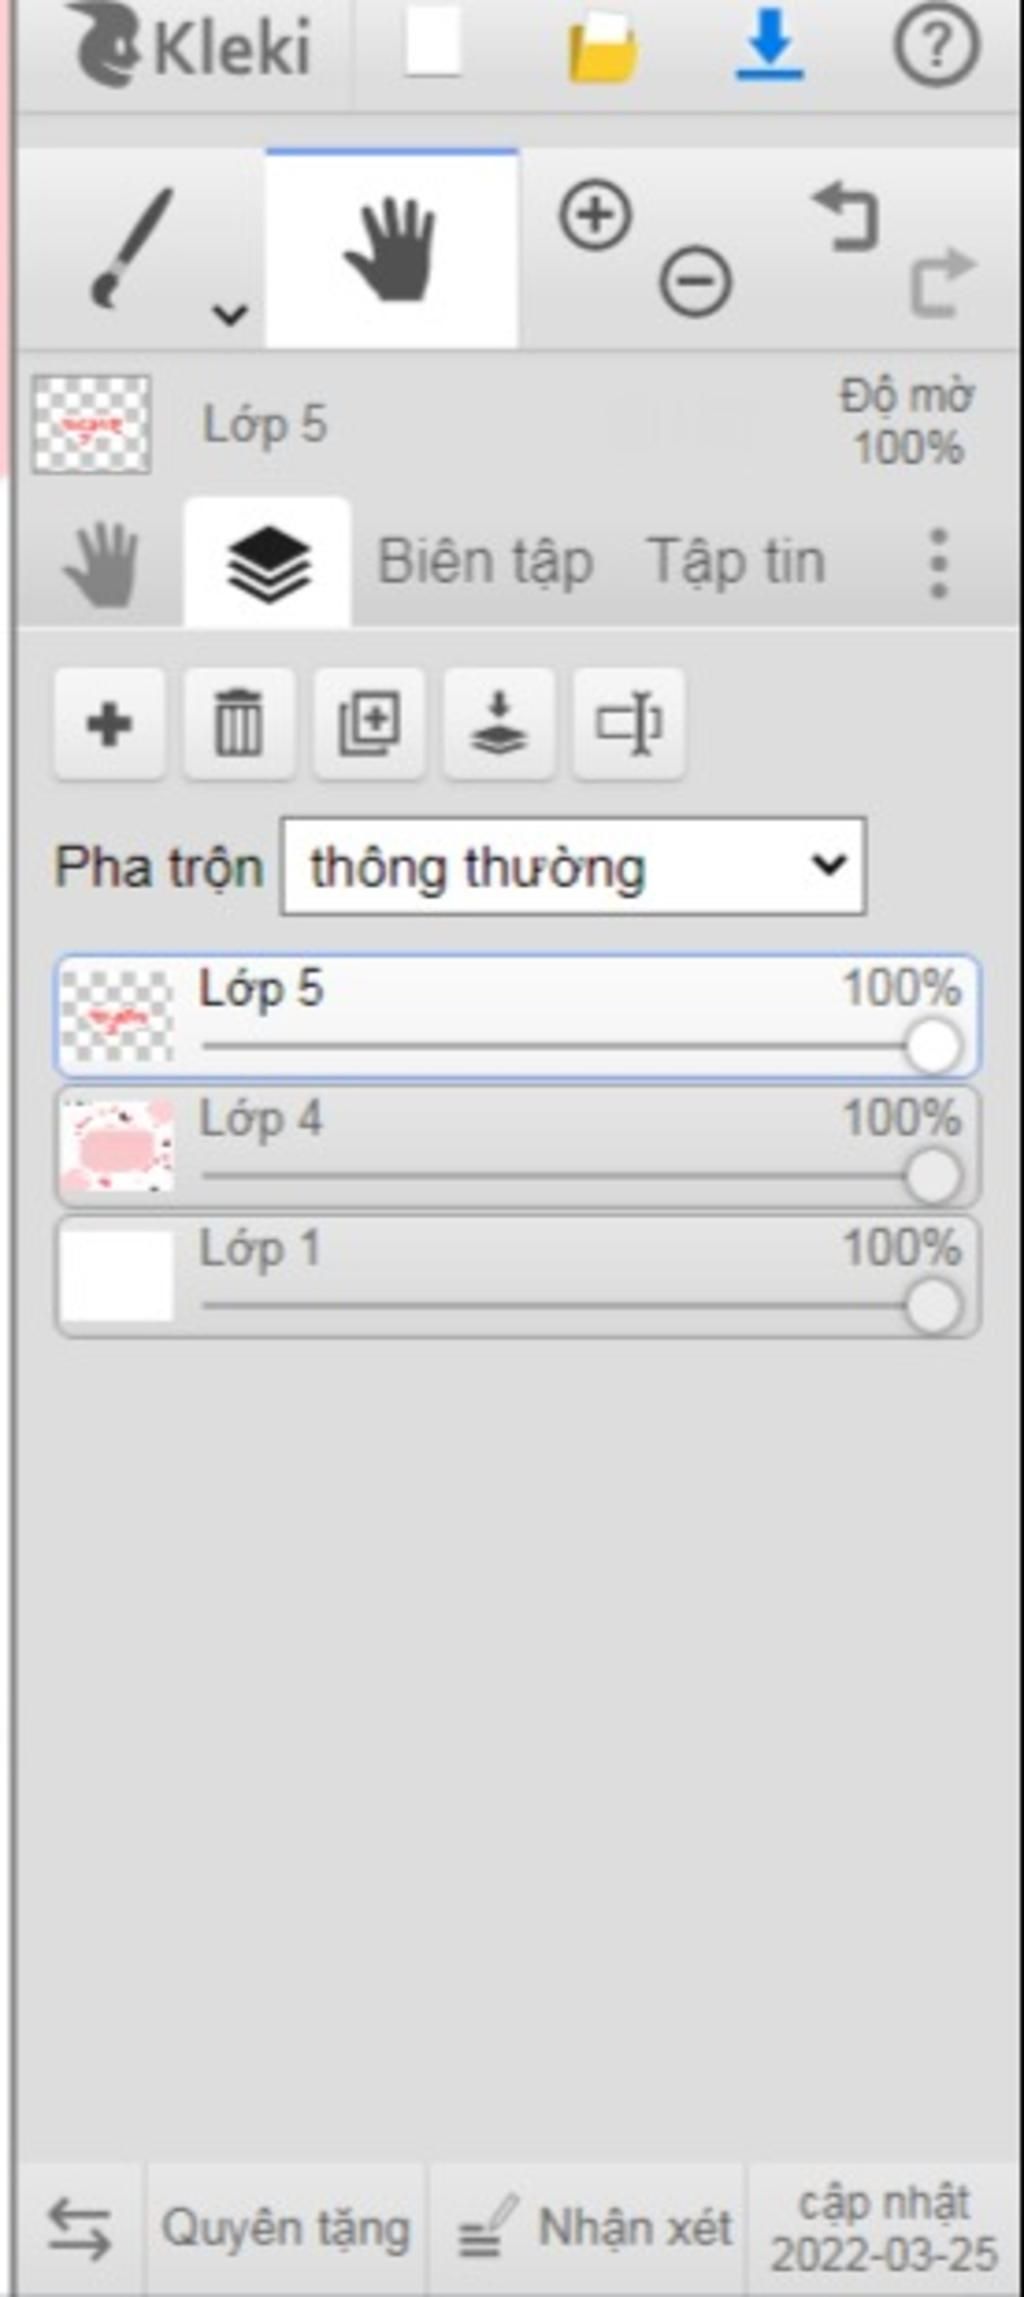Activate the Hand pan tool
Image resolution: width=1024 pixels, height=2297 pixels.
pos(391,248)
